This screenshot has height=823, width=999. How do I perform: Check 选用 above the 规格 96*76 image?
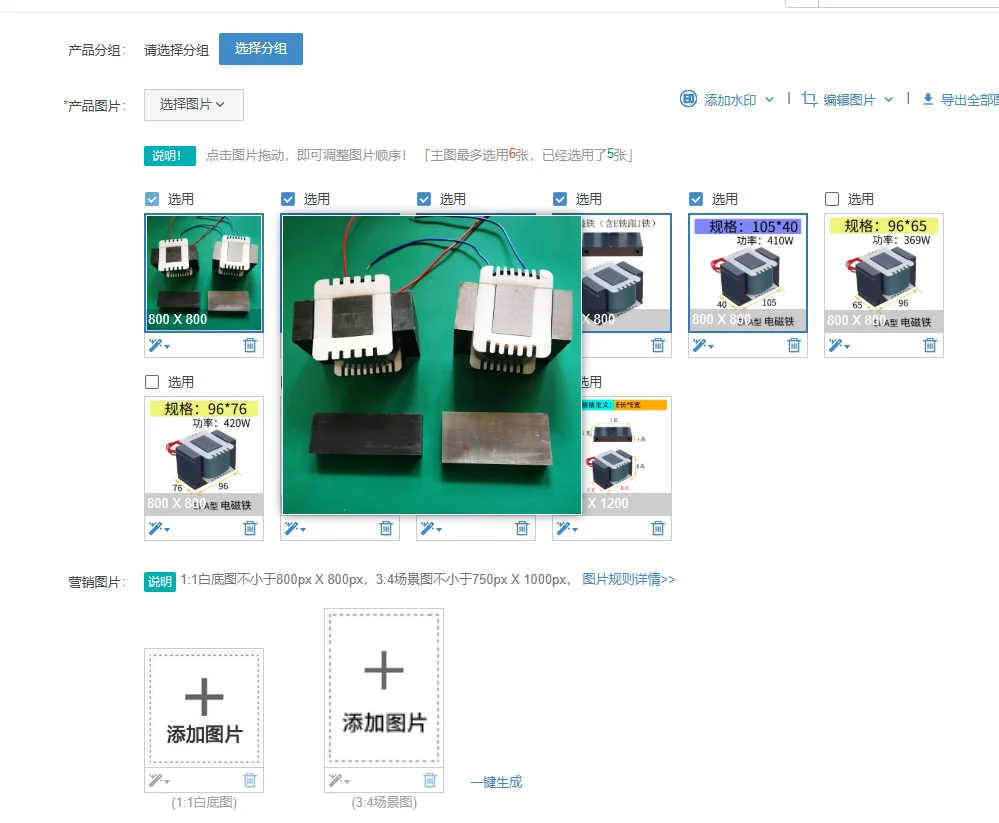[152, 382]
